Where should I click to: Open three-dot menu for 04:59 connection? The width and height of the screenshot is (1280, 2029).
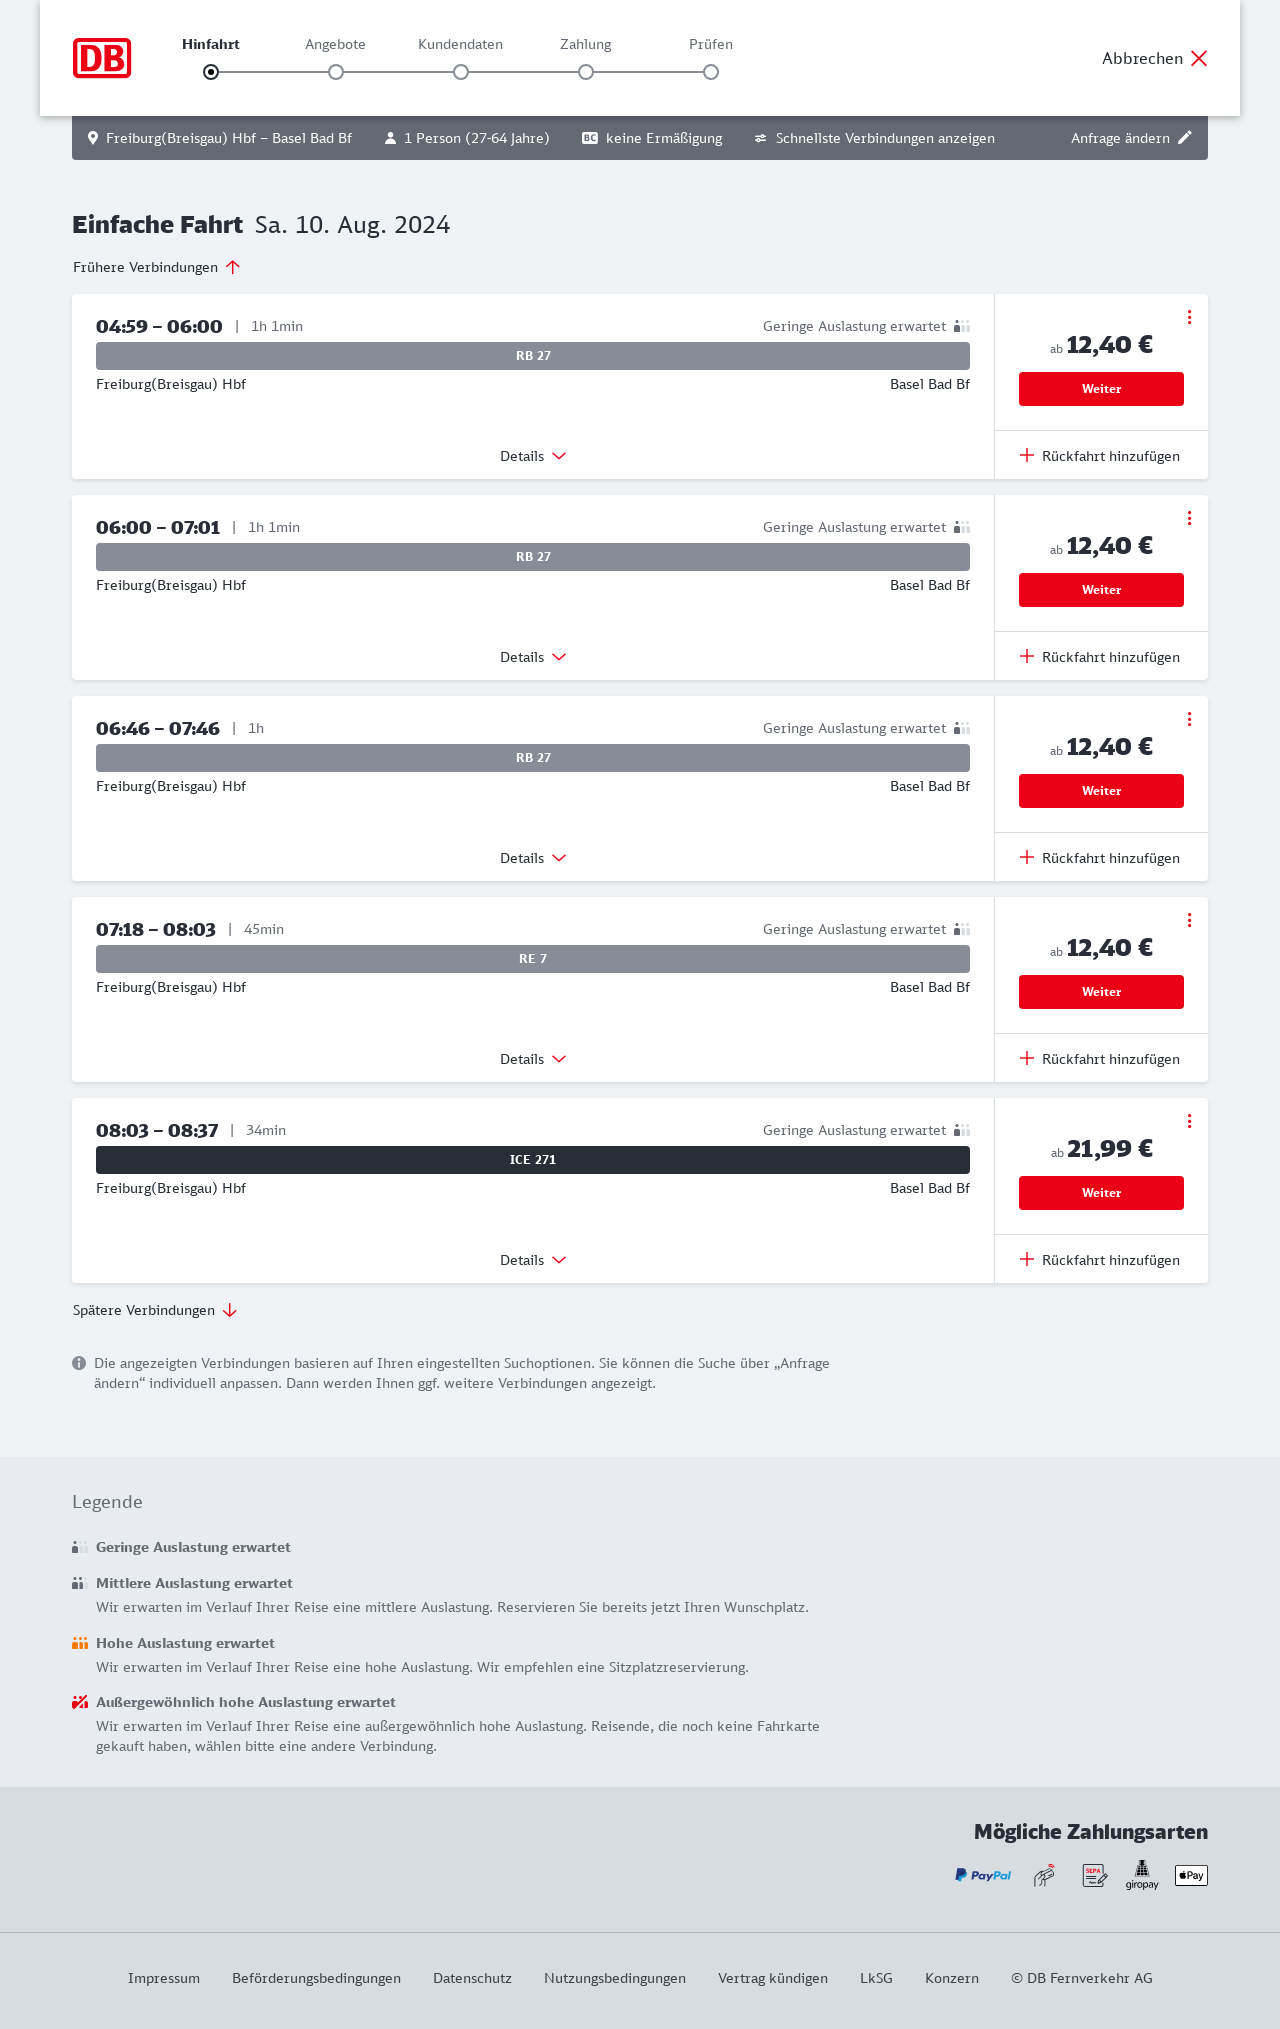pos(1189,317)
